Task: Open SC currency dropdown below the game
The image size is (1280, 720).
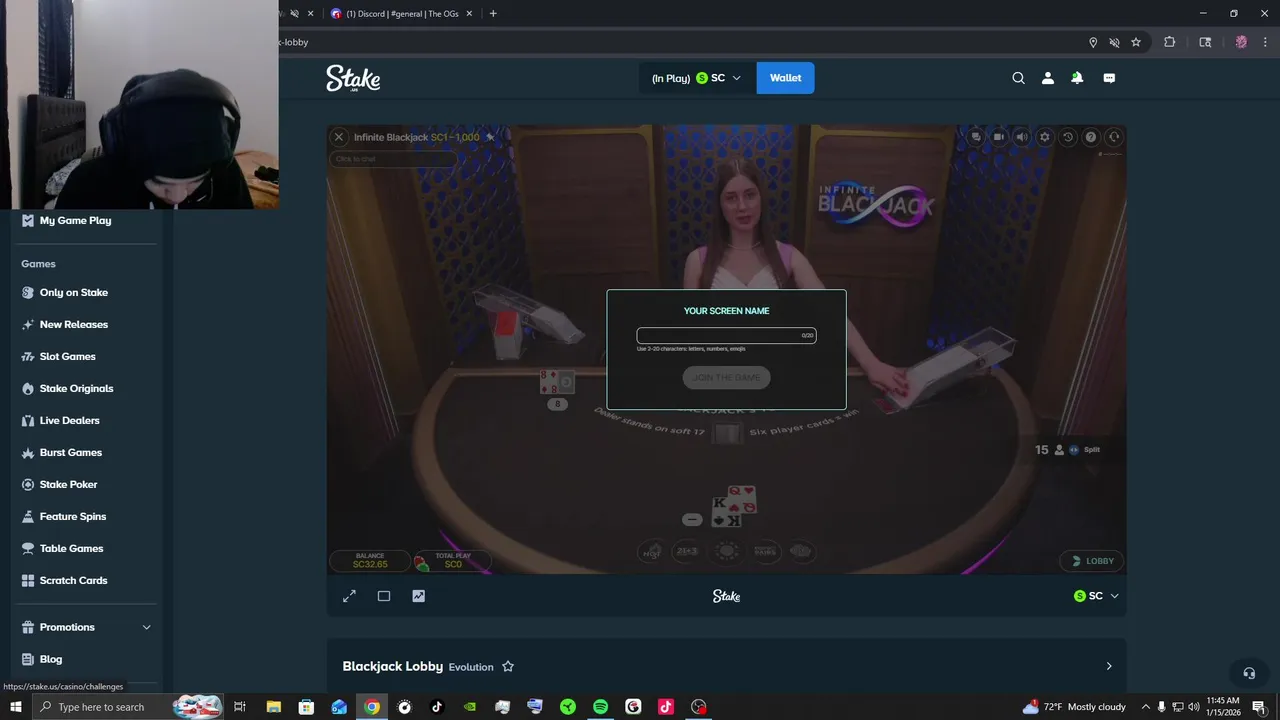Action: [1096, 596]
